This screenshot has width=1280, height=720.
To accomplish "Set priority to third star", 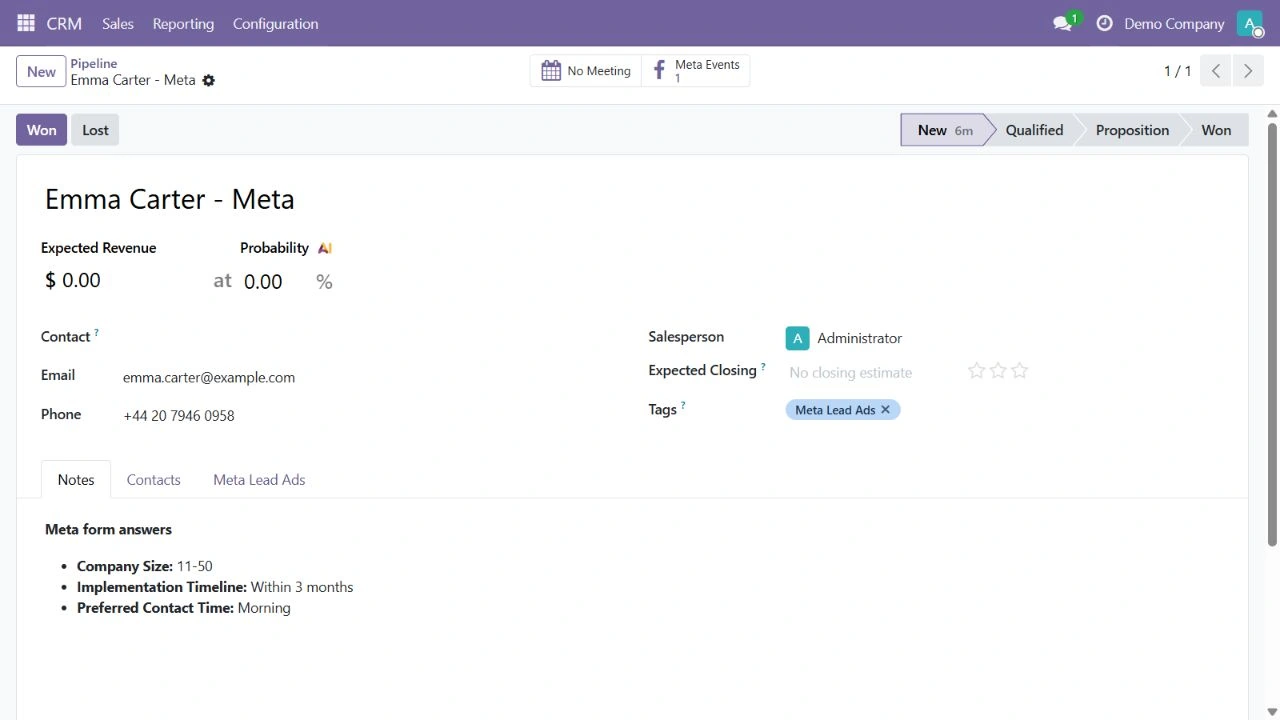I will [1019, 371].
